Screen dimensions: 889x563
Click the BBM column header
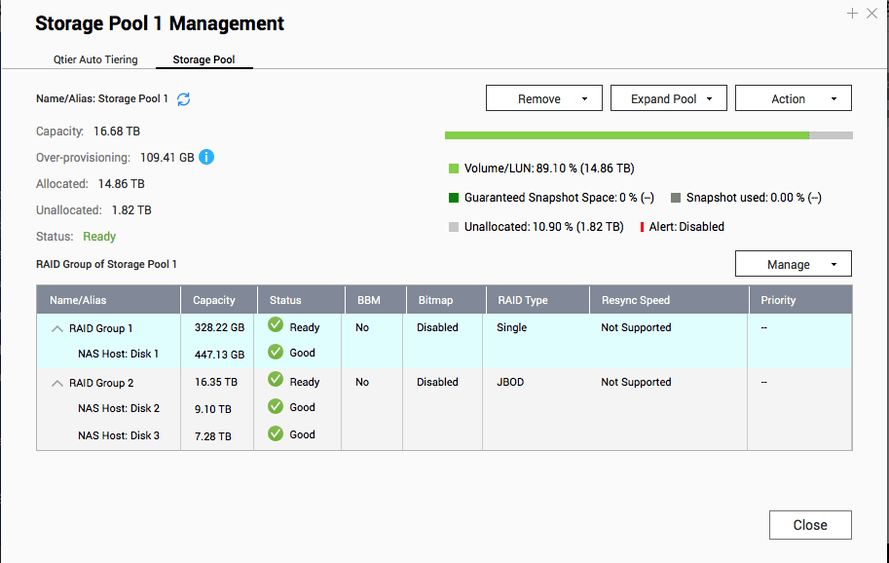point(376,300)
